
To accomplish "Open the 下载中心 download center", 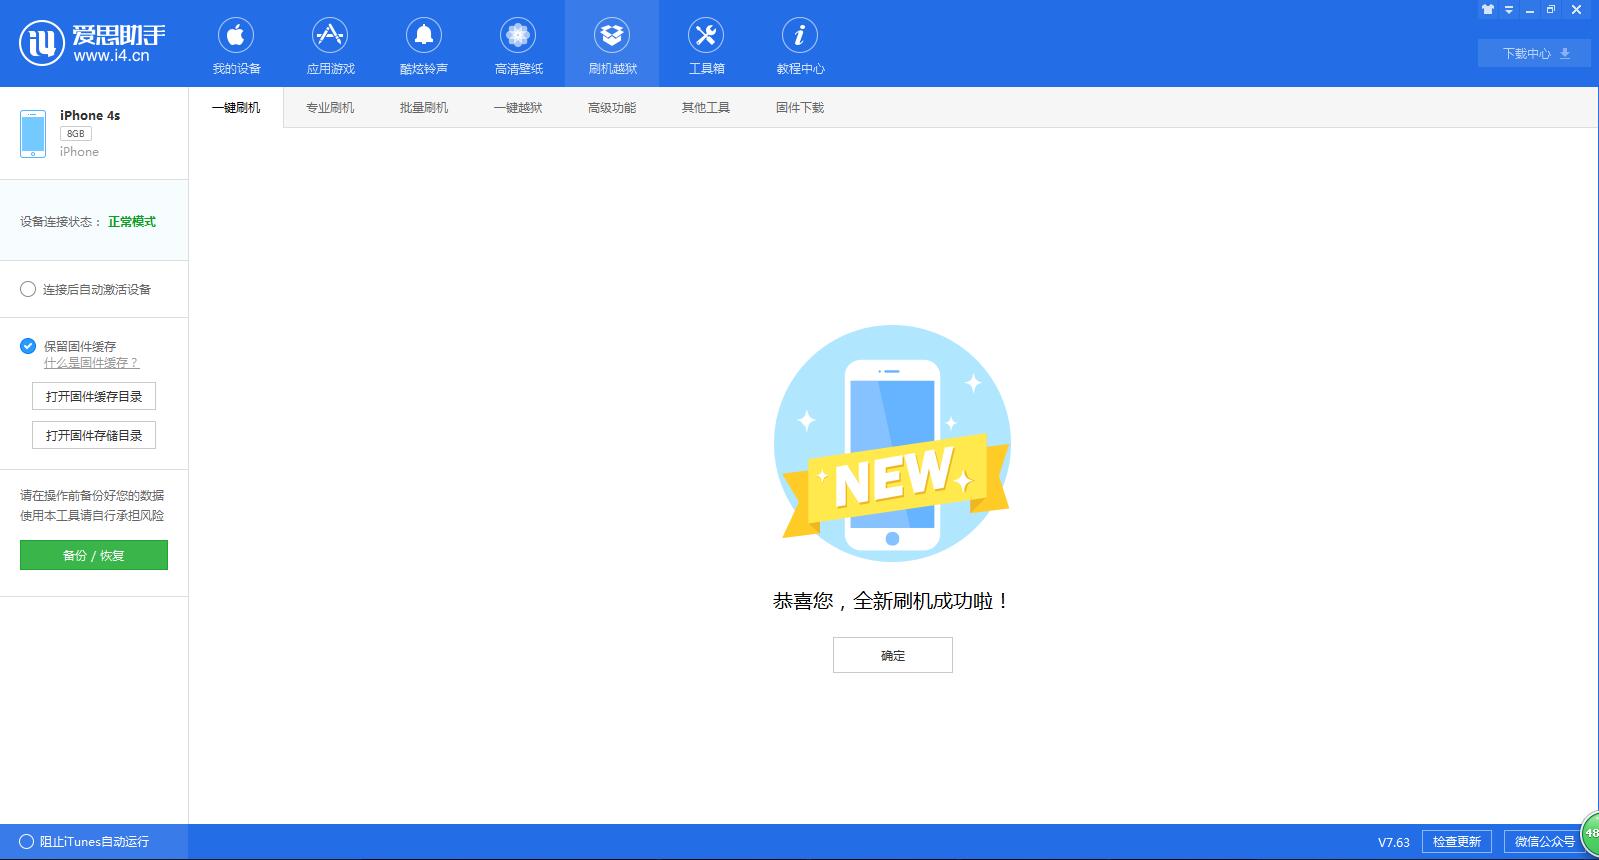I will coord(1534,53).
